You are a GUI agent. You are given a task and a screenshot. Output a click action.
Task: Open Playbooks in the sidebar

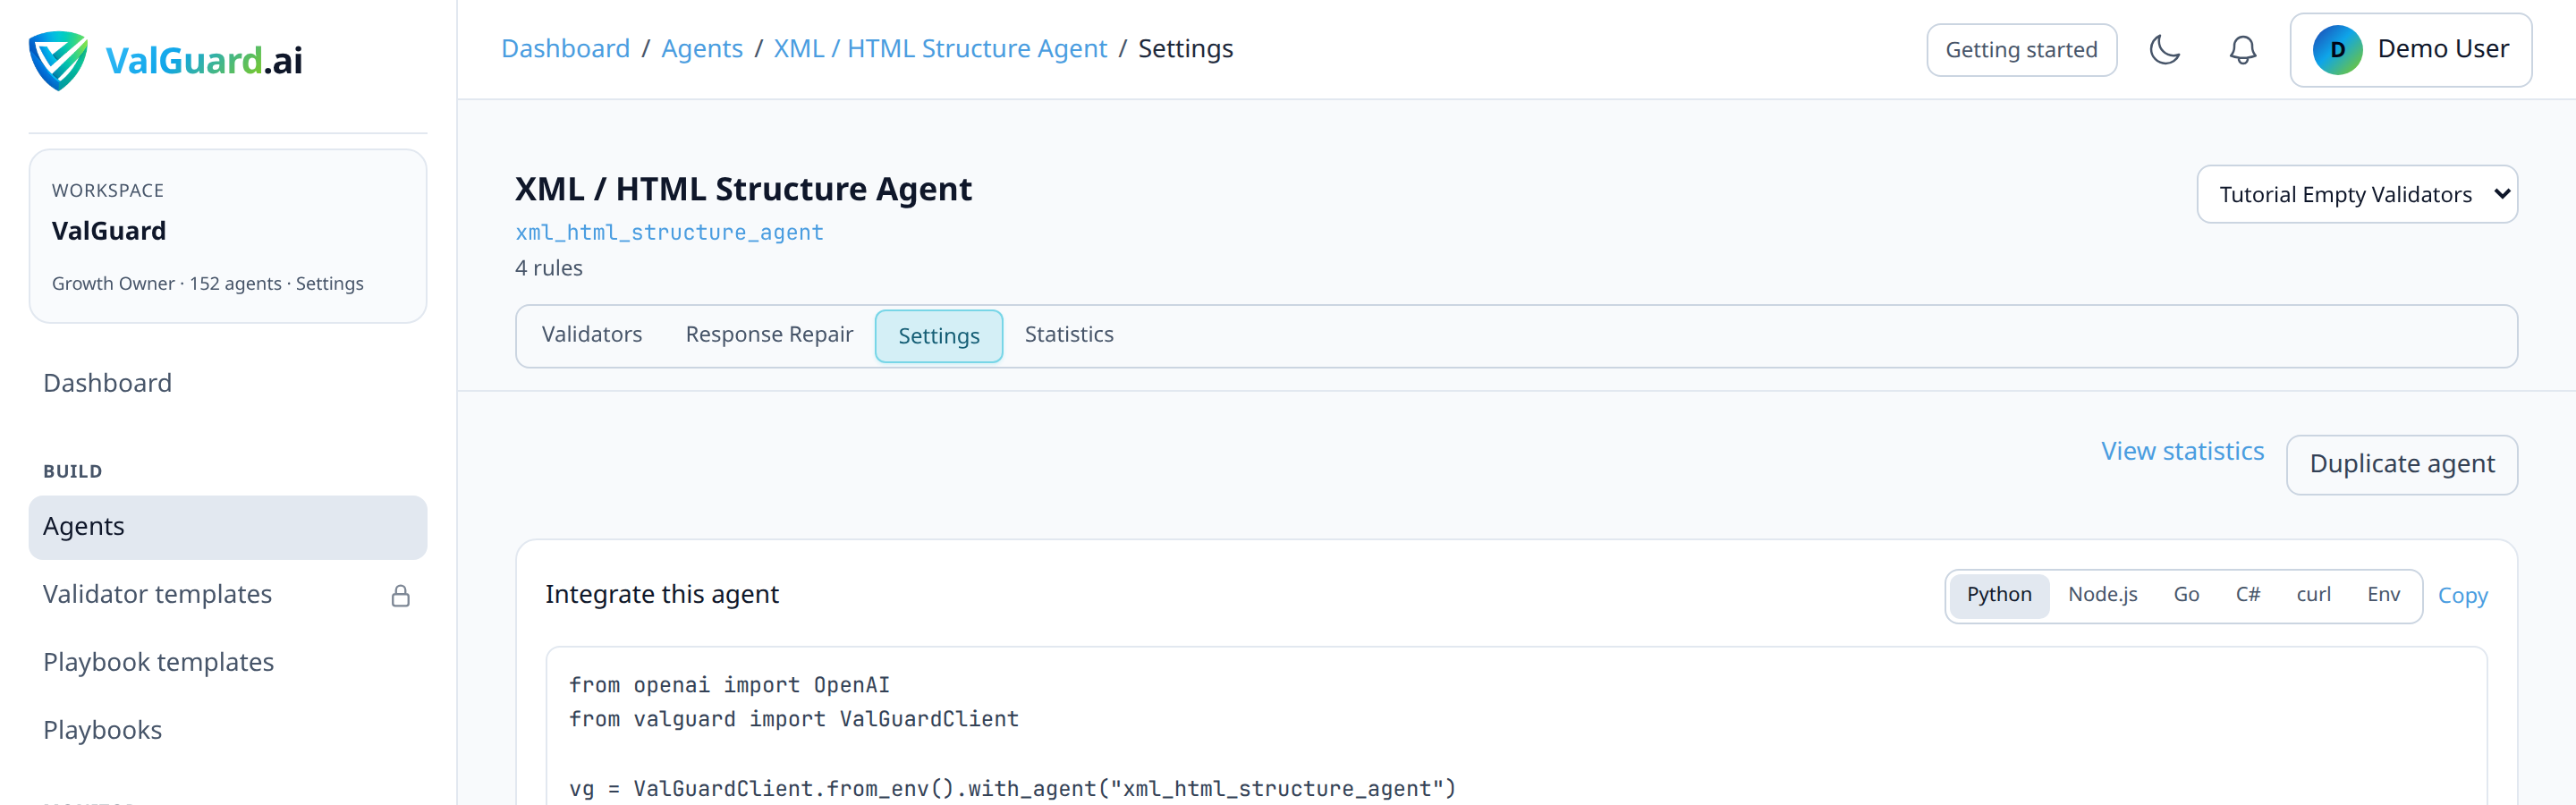(x=228, y=731)
